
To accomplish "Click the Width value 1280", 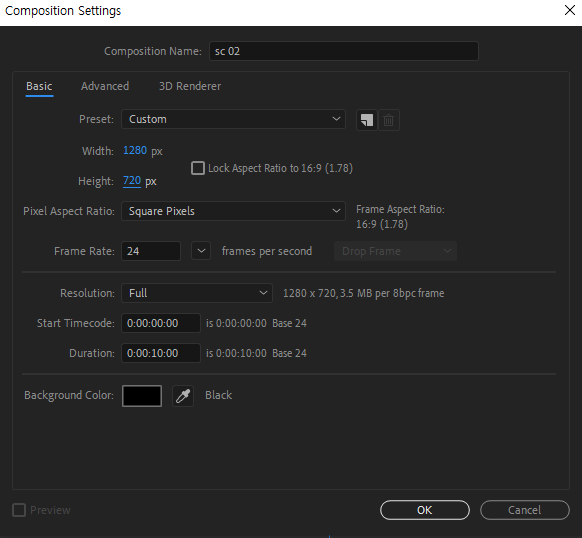I will 135,150.
